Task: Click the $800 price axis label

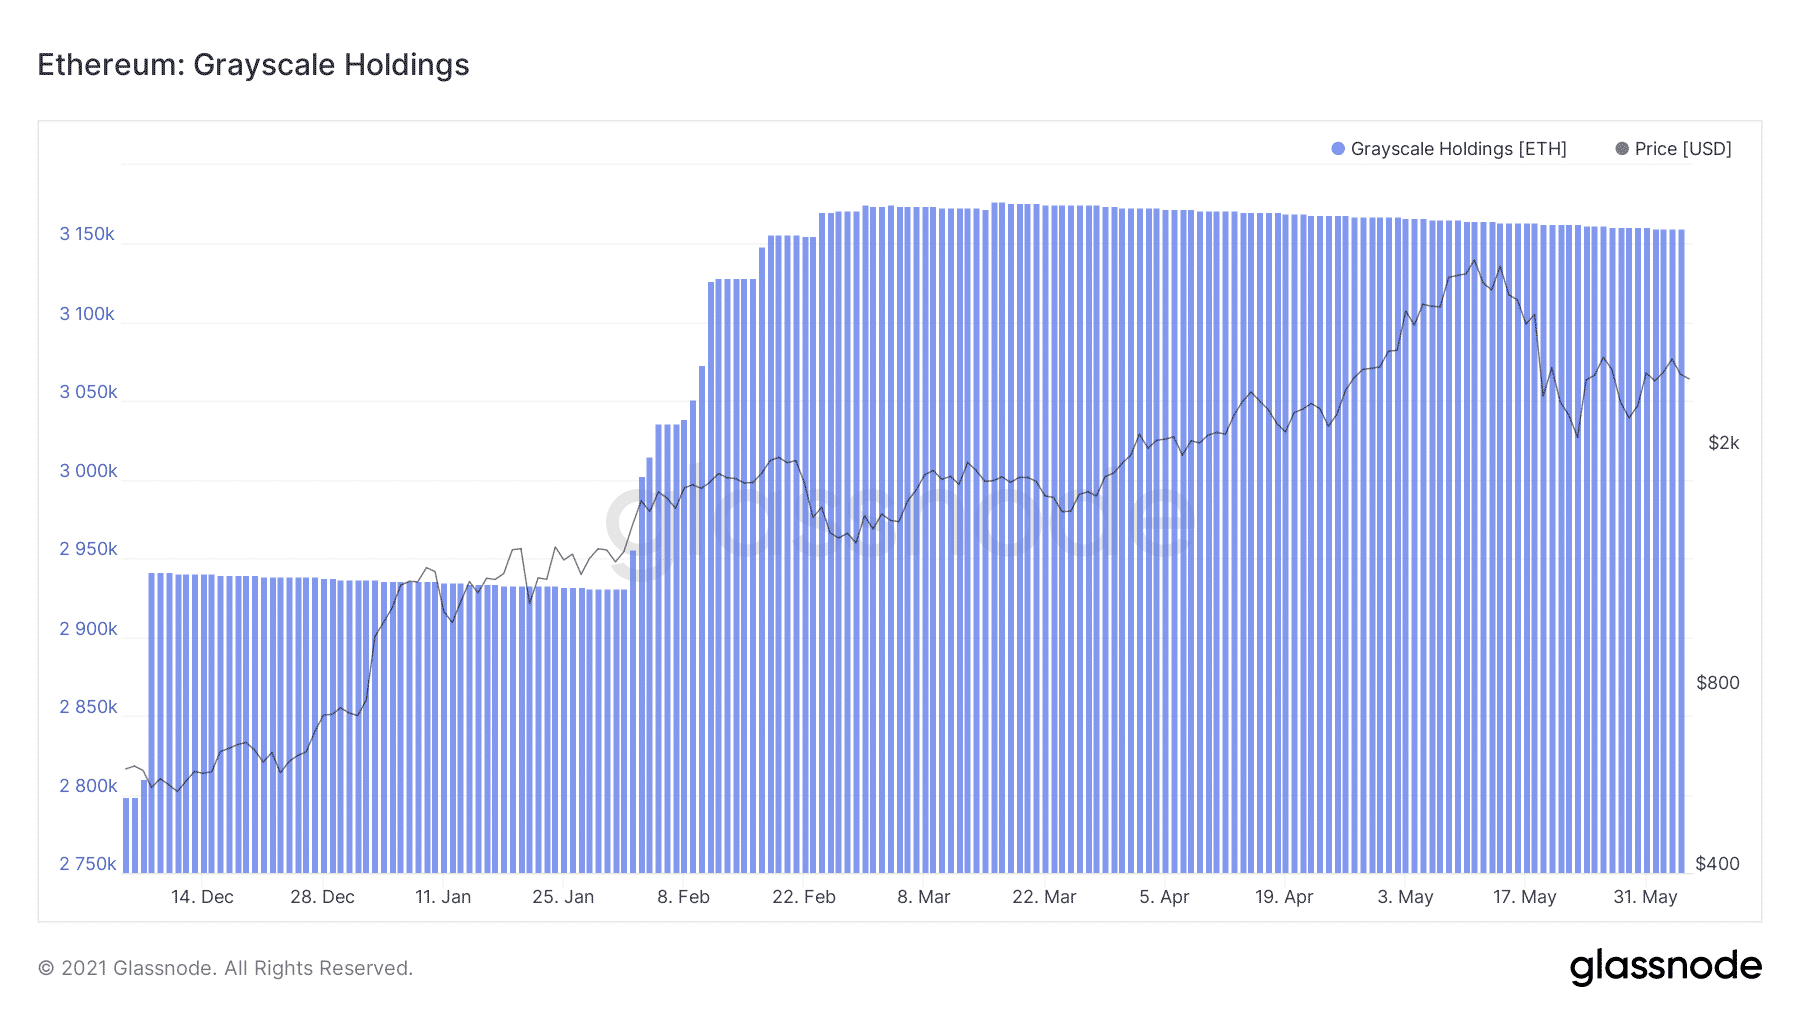Action: tap(1717, 683)
